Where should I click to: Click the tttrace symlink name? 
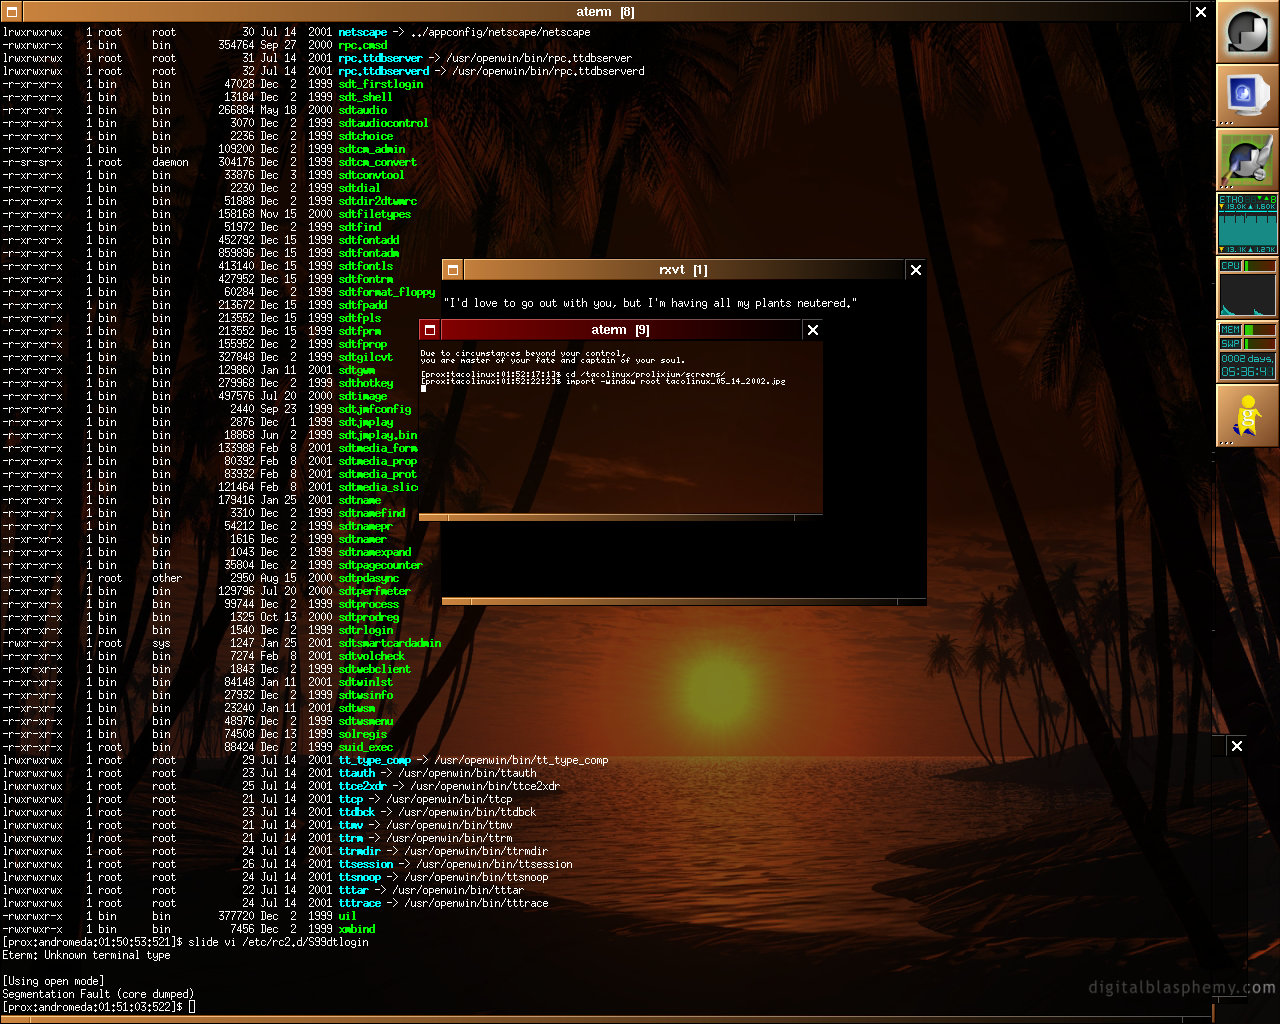[360, 903]
